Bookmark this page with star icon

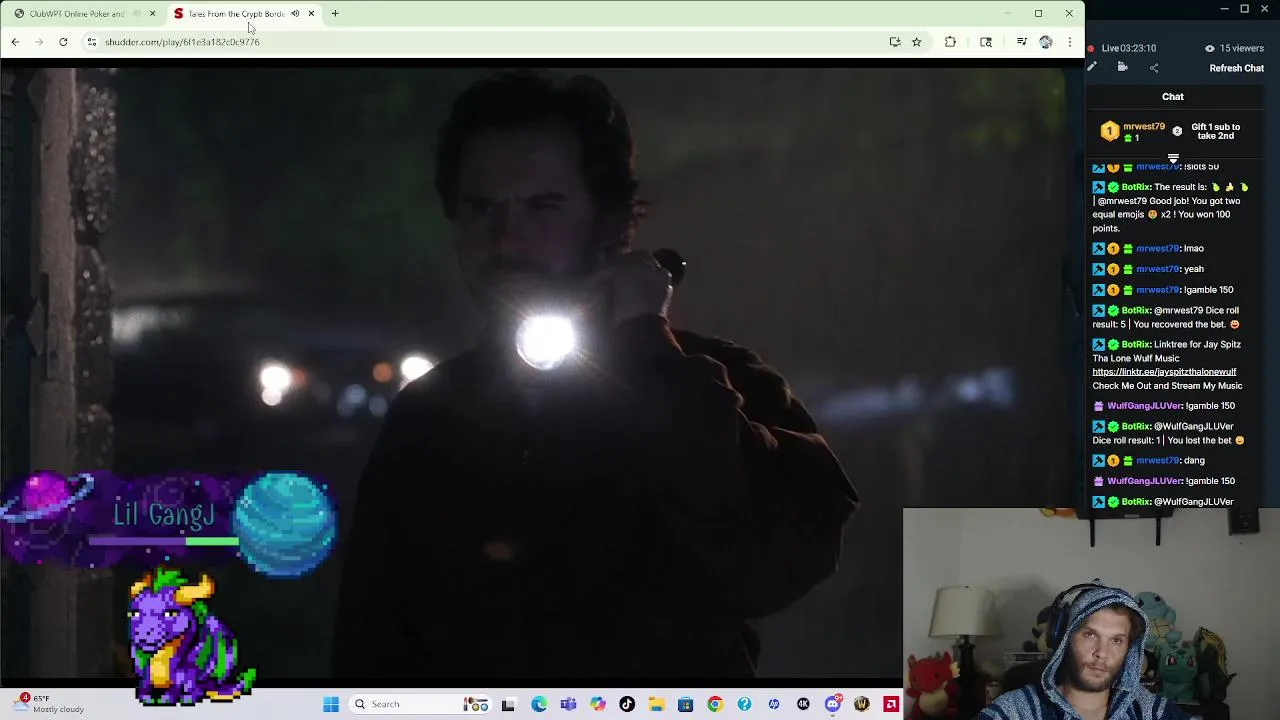coord(916,42)
